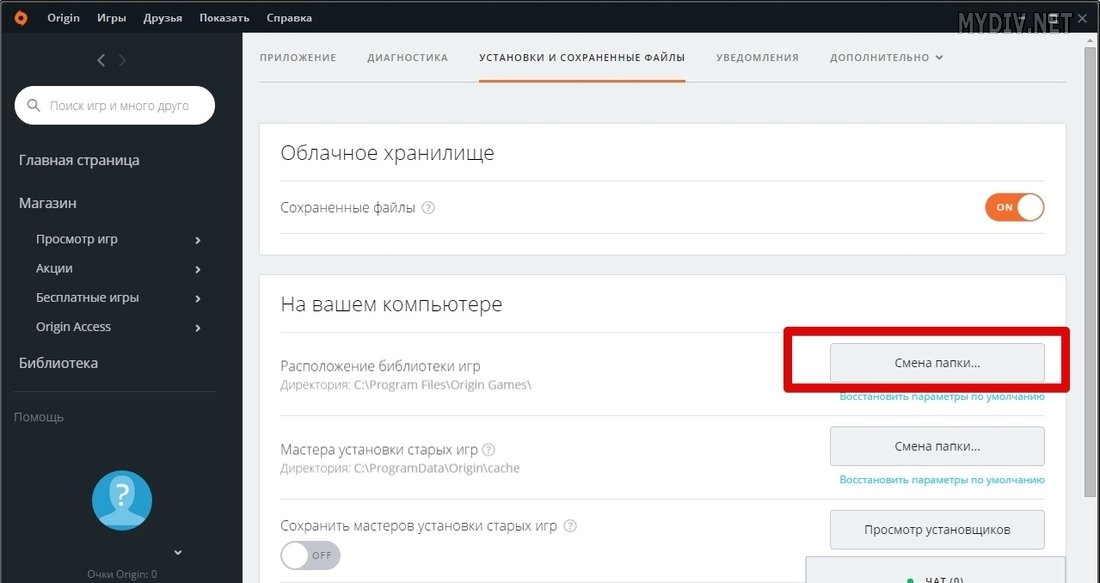1100x583 pixels.
Task: Open the Игры menu
Action: (112, 18)
